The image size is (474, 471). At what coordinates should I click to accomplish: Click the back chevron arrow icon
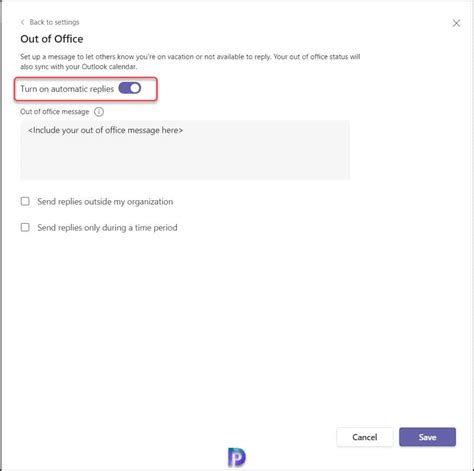pos(22,22)
